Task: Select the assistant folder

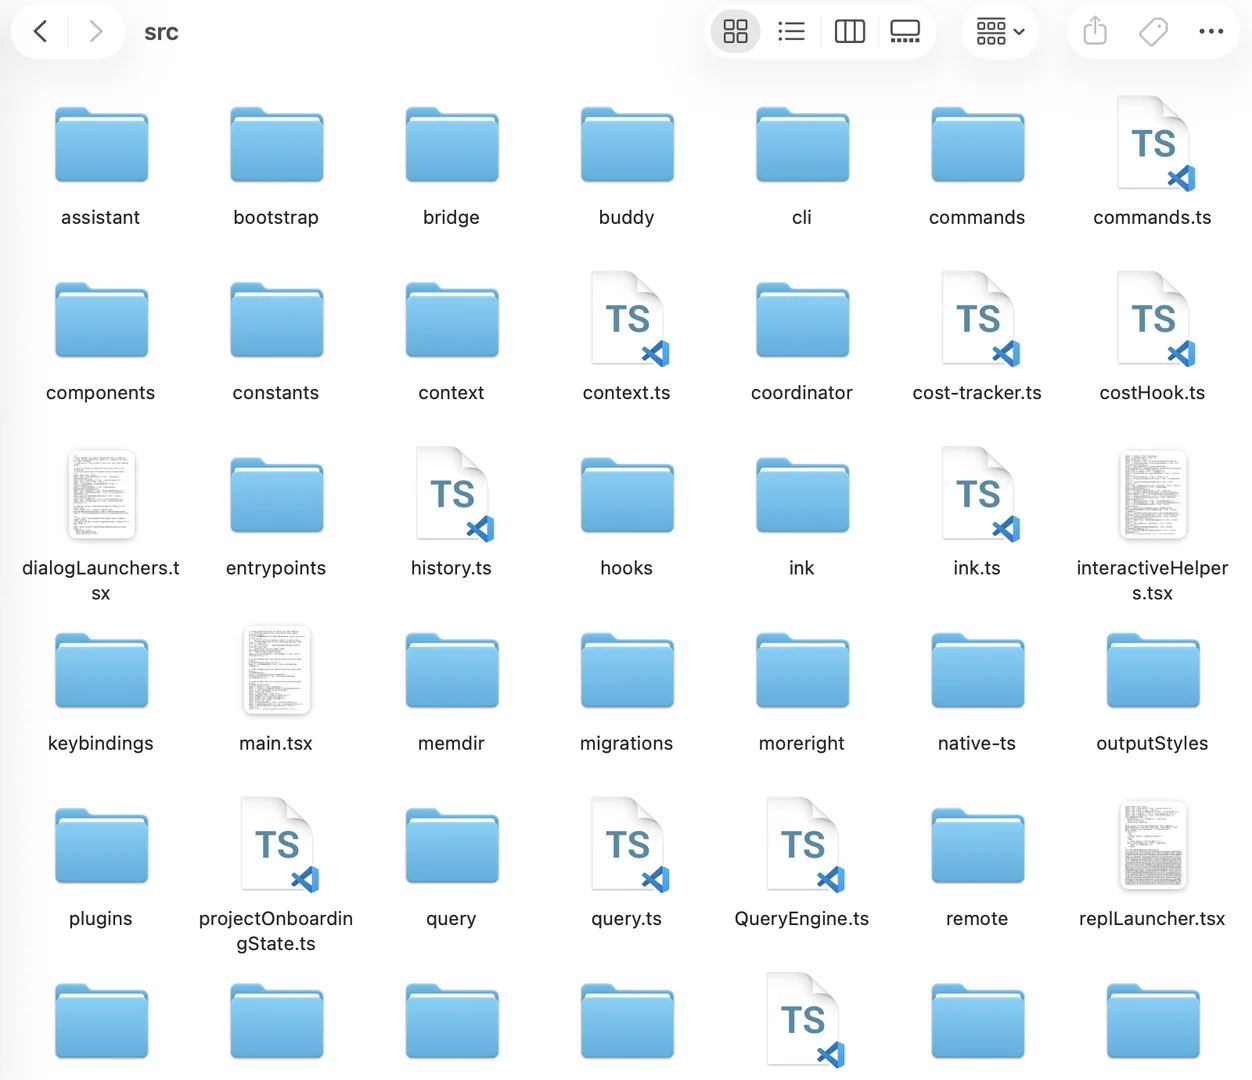Action: 101,145
